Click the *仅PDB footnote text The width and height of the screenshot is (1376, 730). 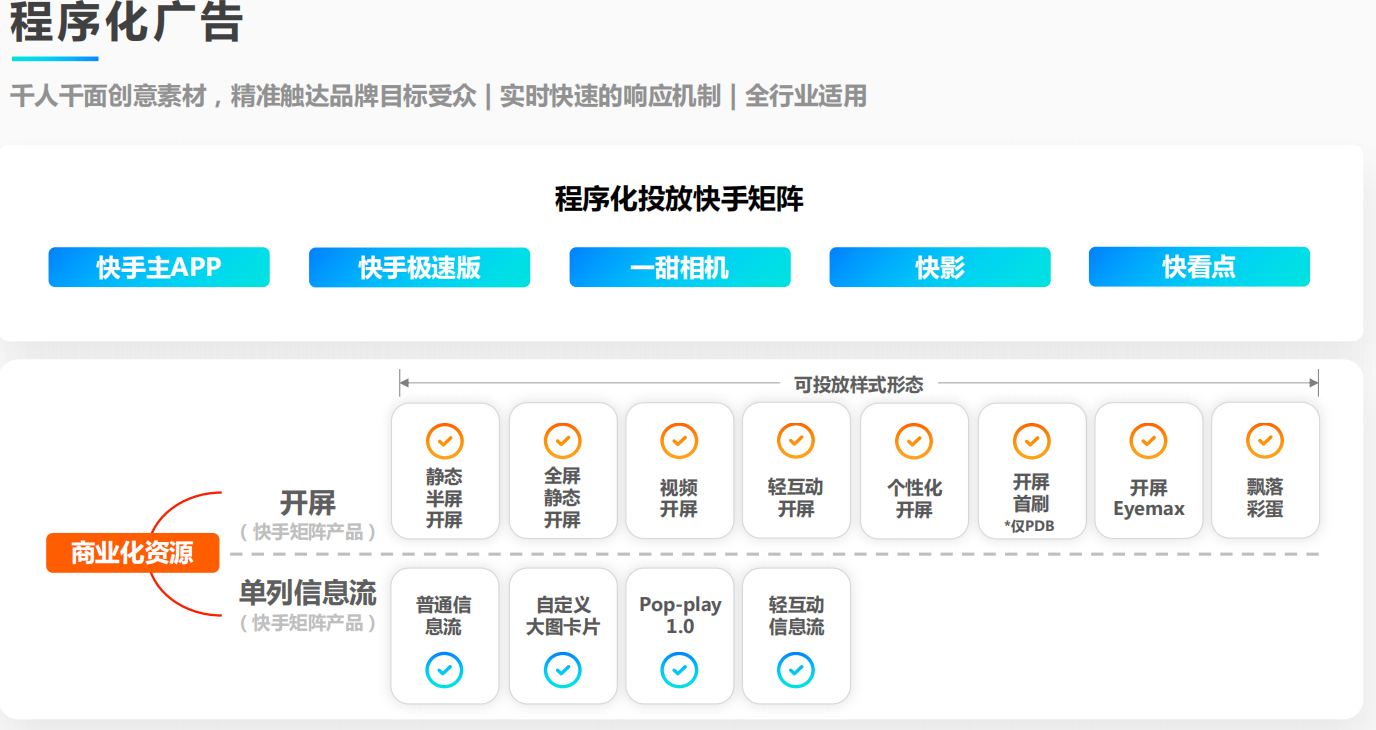pyautogui.click(x=1030, y=526)
